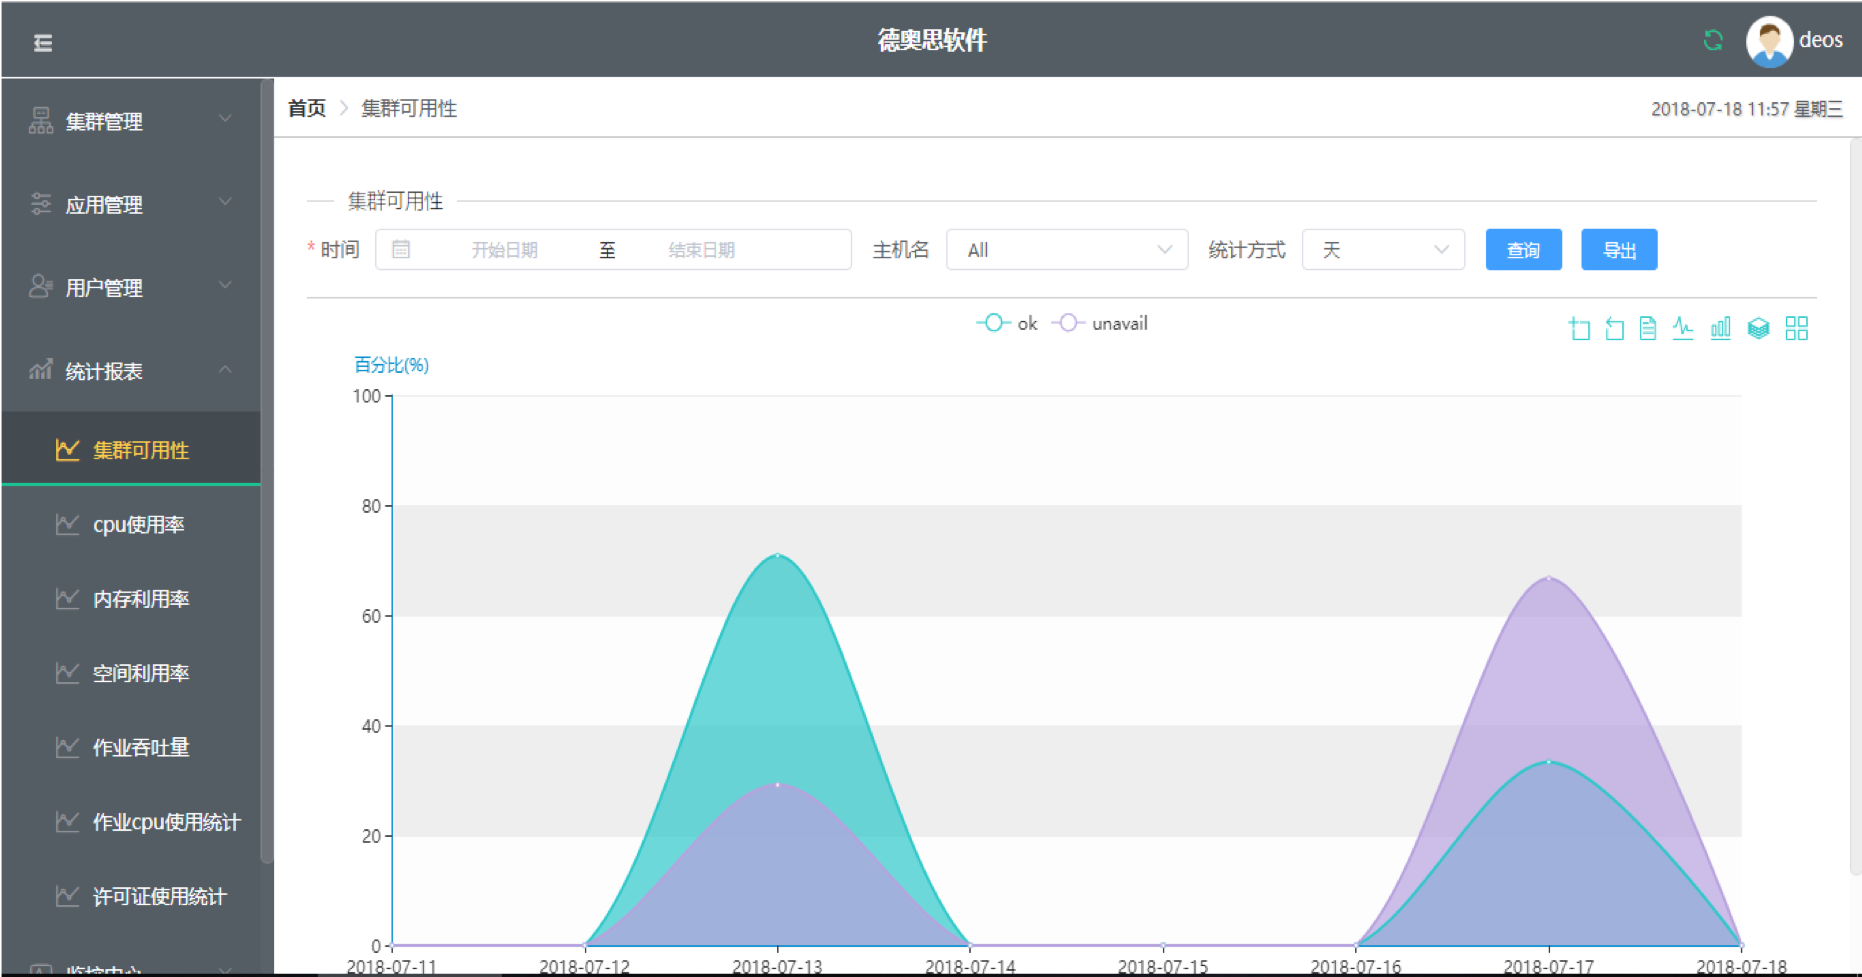Click the zoom reset chart tool

1614,328
